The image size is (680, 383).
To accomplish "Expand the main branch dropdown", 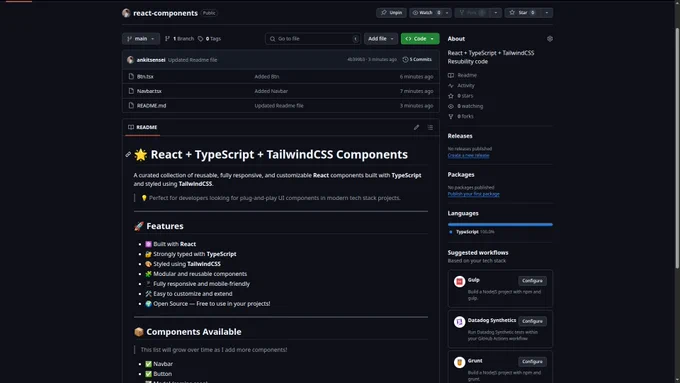I will click(141, 39).
